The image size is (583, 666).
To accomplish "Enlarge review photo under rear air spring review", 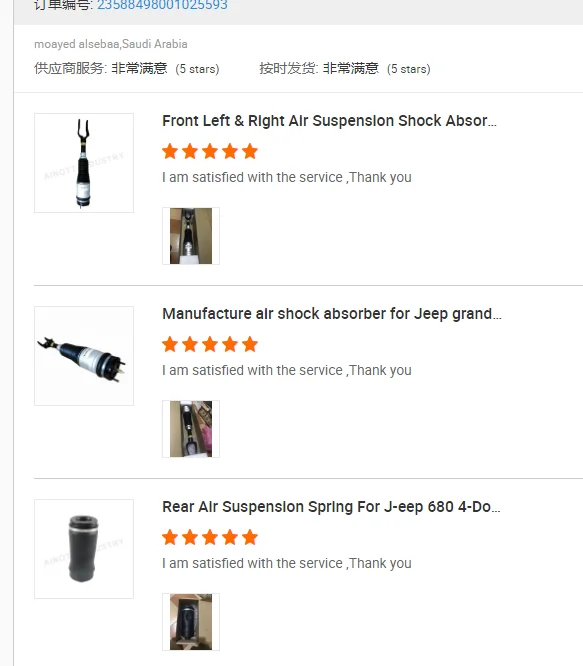I will [191, 622].
